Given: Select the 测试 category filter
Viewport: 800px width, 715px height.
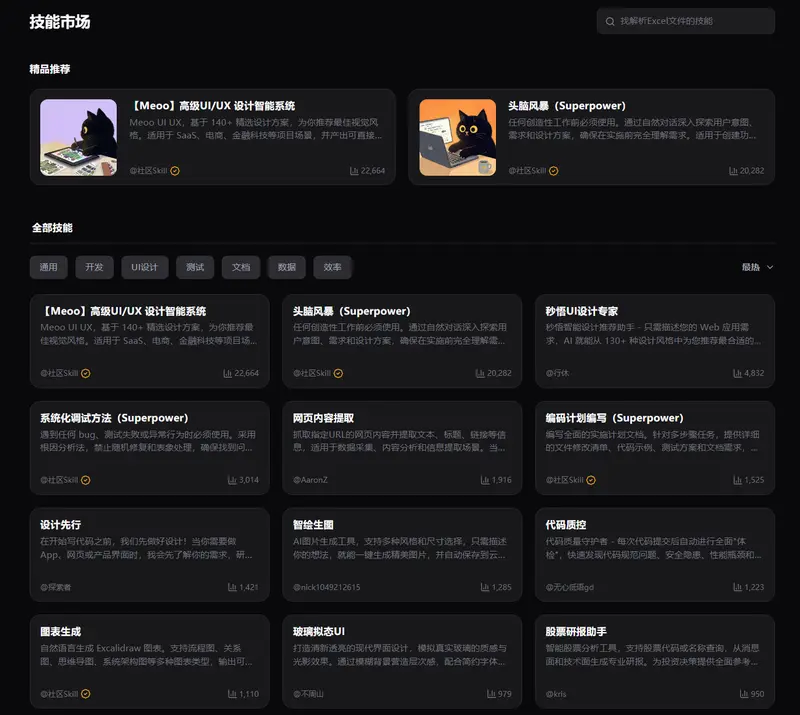Looking at the screenshot, I should click(195, 267).
